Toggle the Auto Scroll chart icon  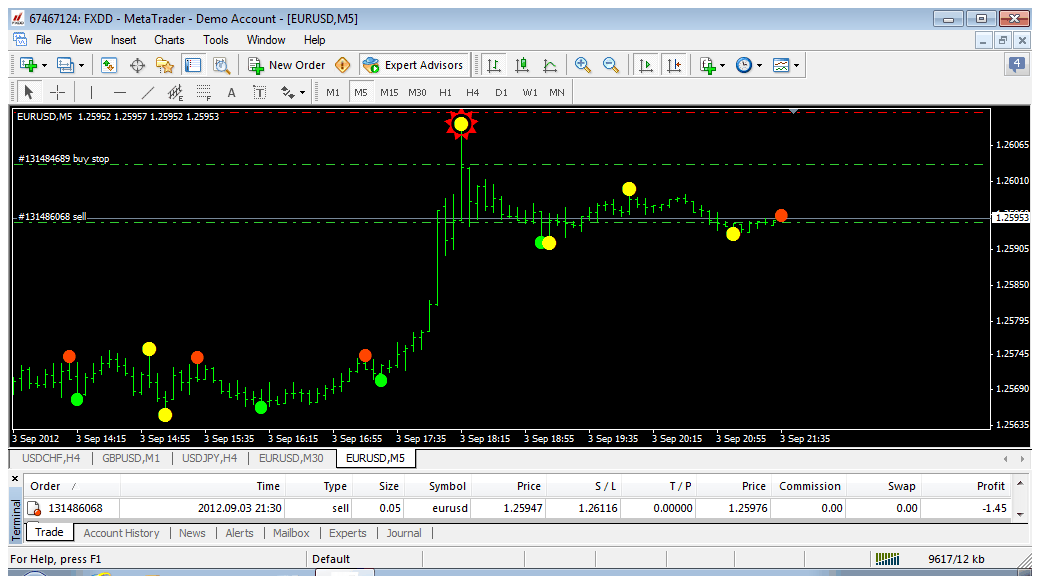tap(645, 65)
